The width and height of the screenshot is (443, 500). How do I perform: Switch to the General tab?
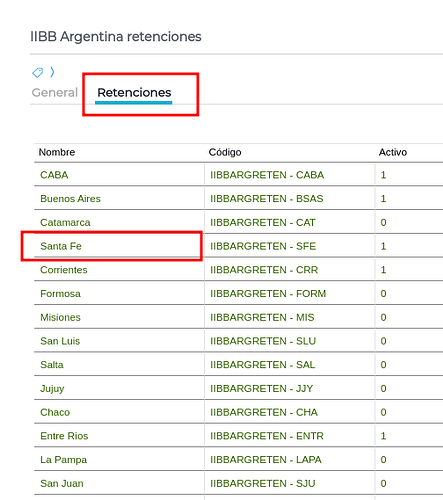coord(55,93)
